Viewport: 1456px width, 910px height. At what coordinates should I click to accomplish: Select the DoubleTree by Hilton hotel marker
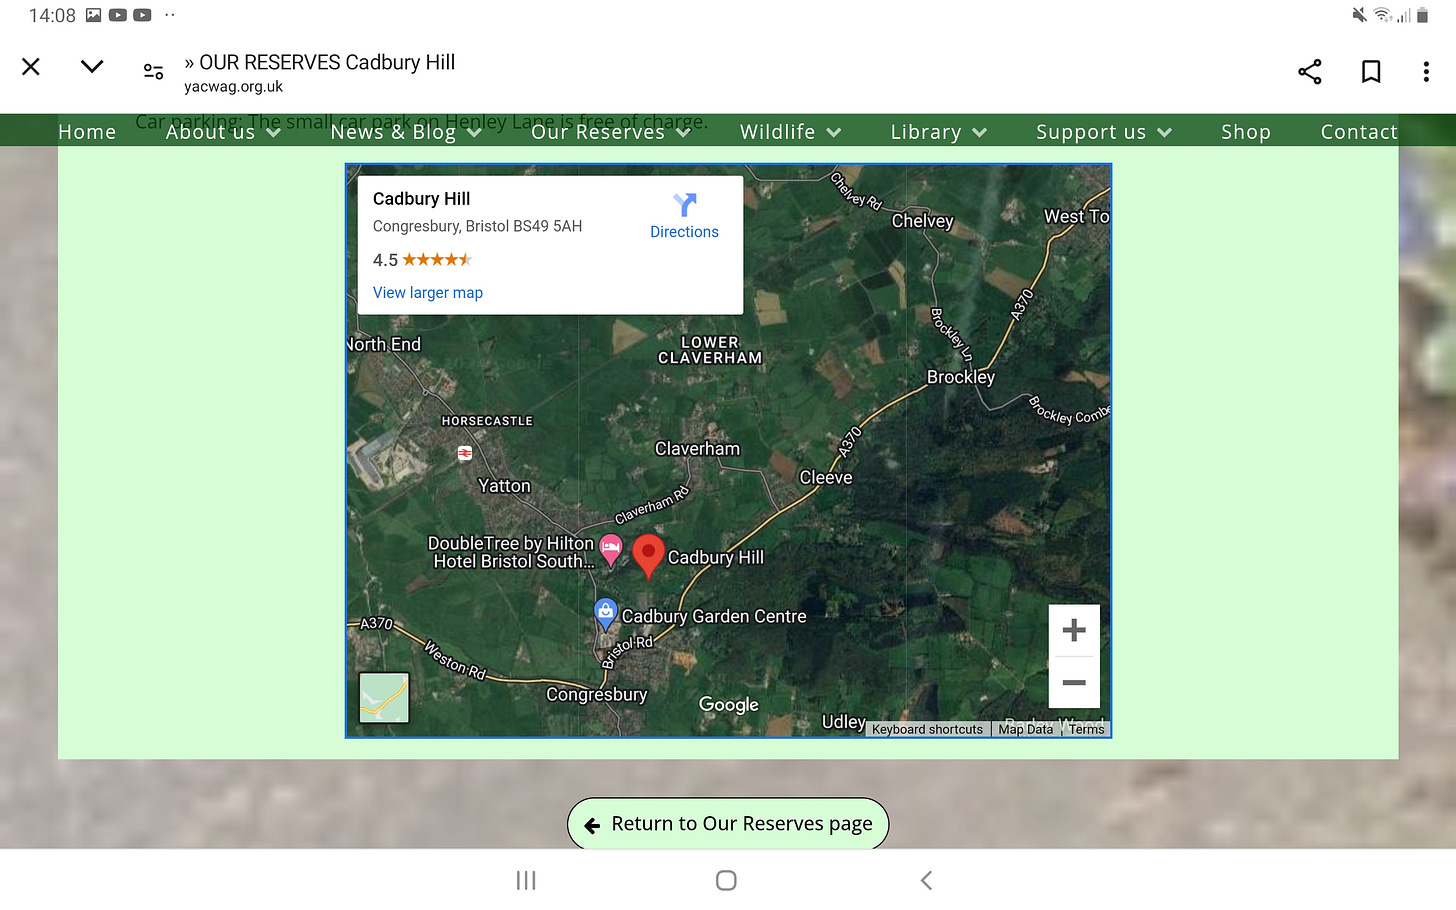point(610,549)
